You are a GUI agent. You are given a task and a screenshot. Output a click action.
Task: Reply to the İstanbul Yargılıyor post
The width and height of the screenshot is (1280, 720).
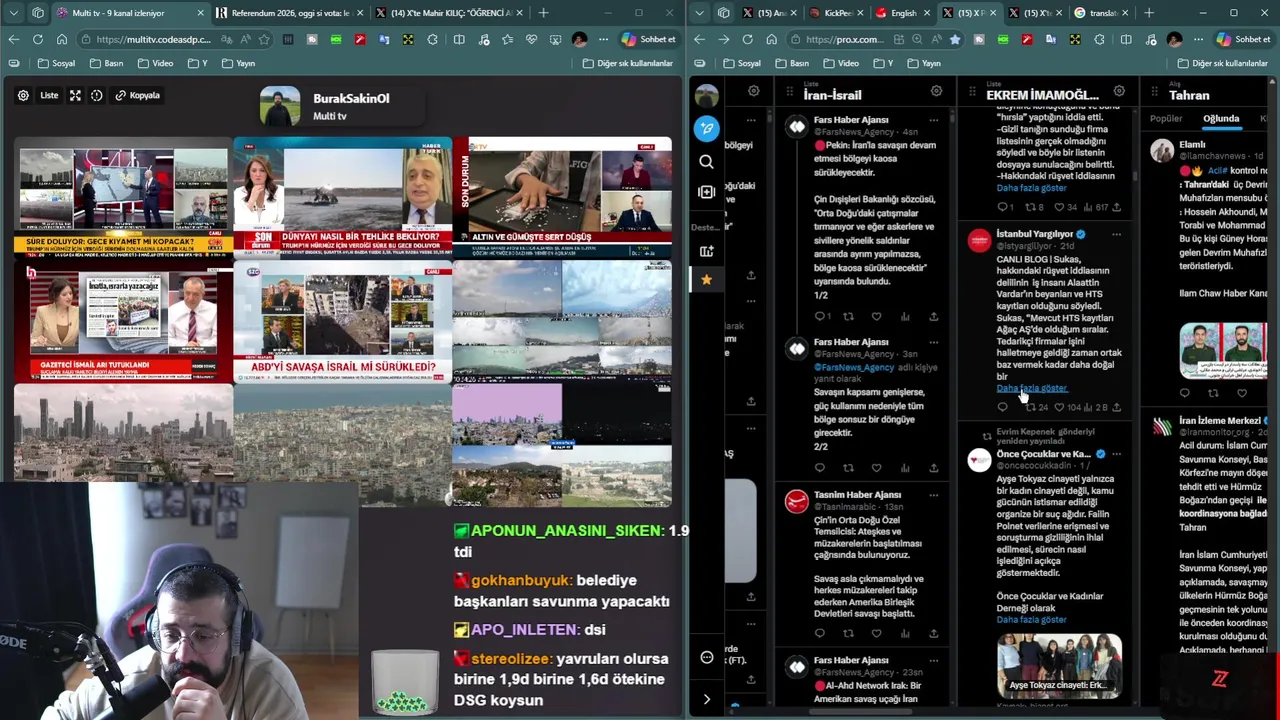pyautogui.click(x=1003, y=408)
